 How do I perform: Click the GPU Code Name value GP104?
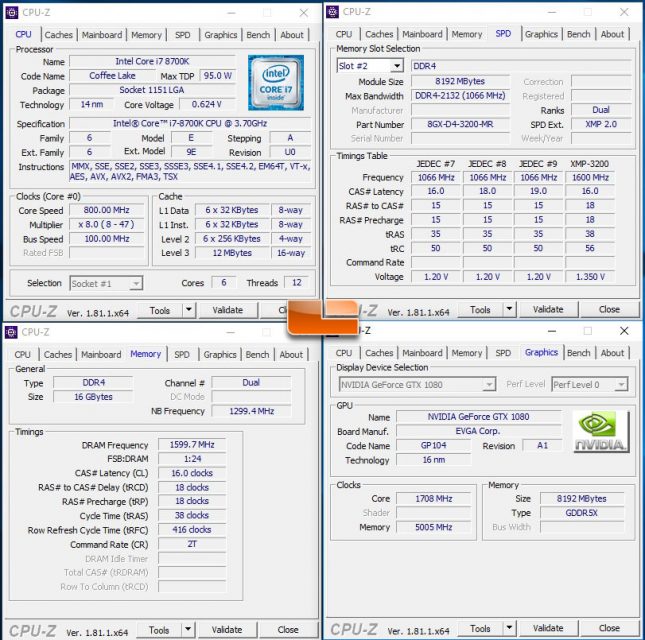434,445
